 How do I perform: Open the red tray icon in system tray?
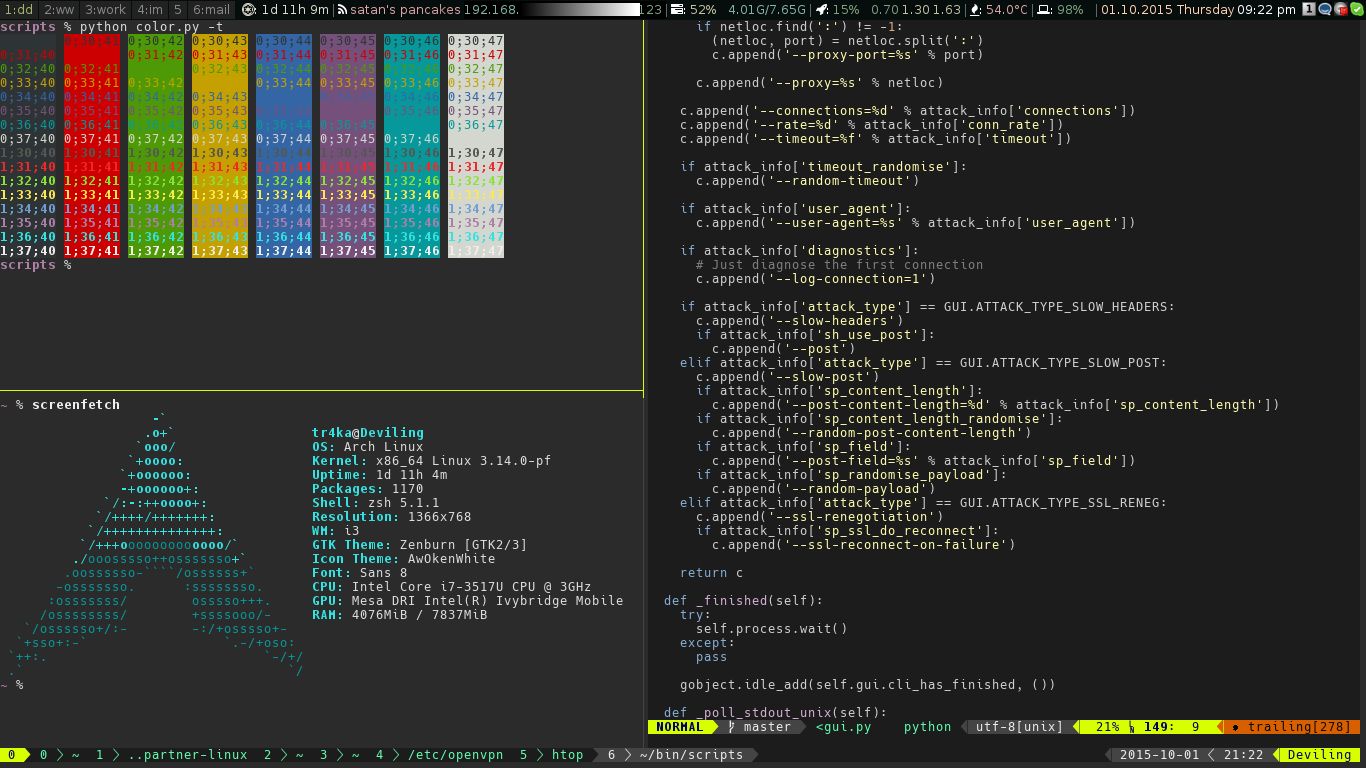pyautogui.click(x=1340, y=9)
